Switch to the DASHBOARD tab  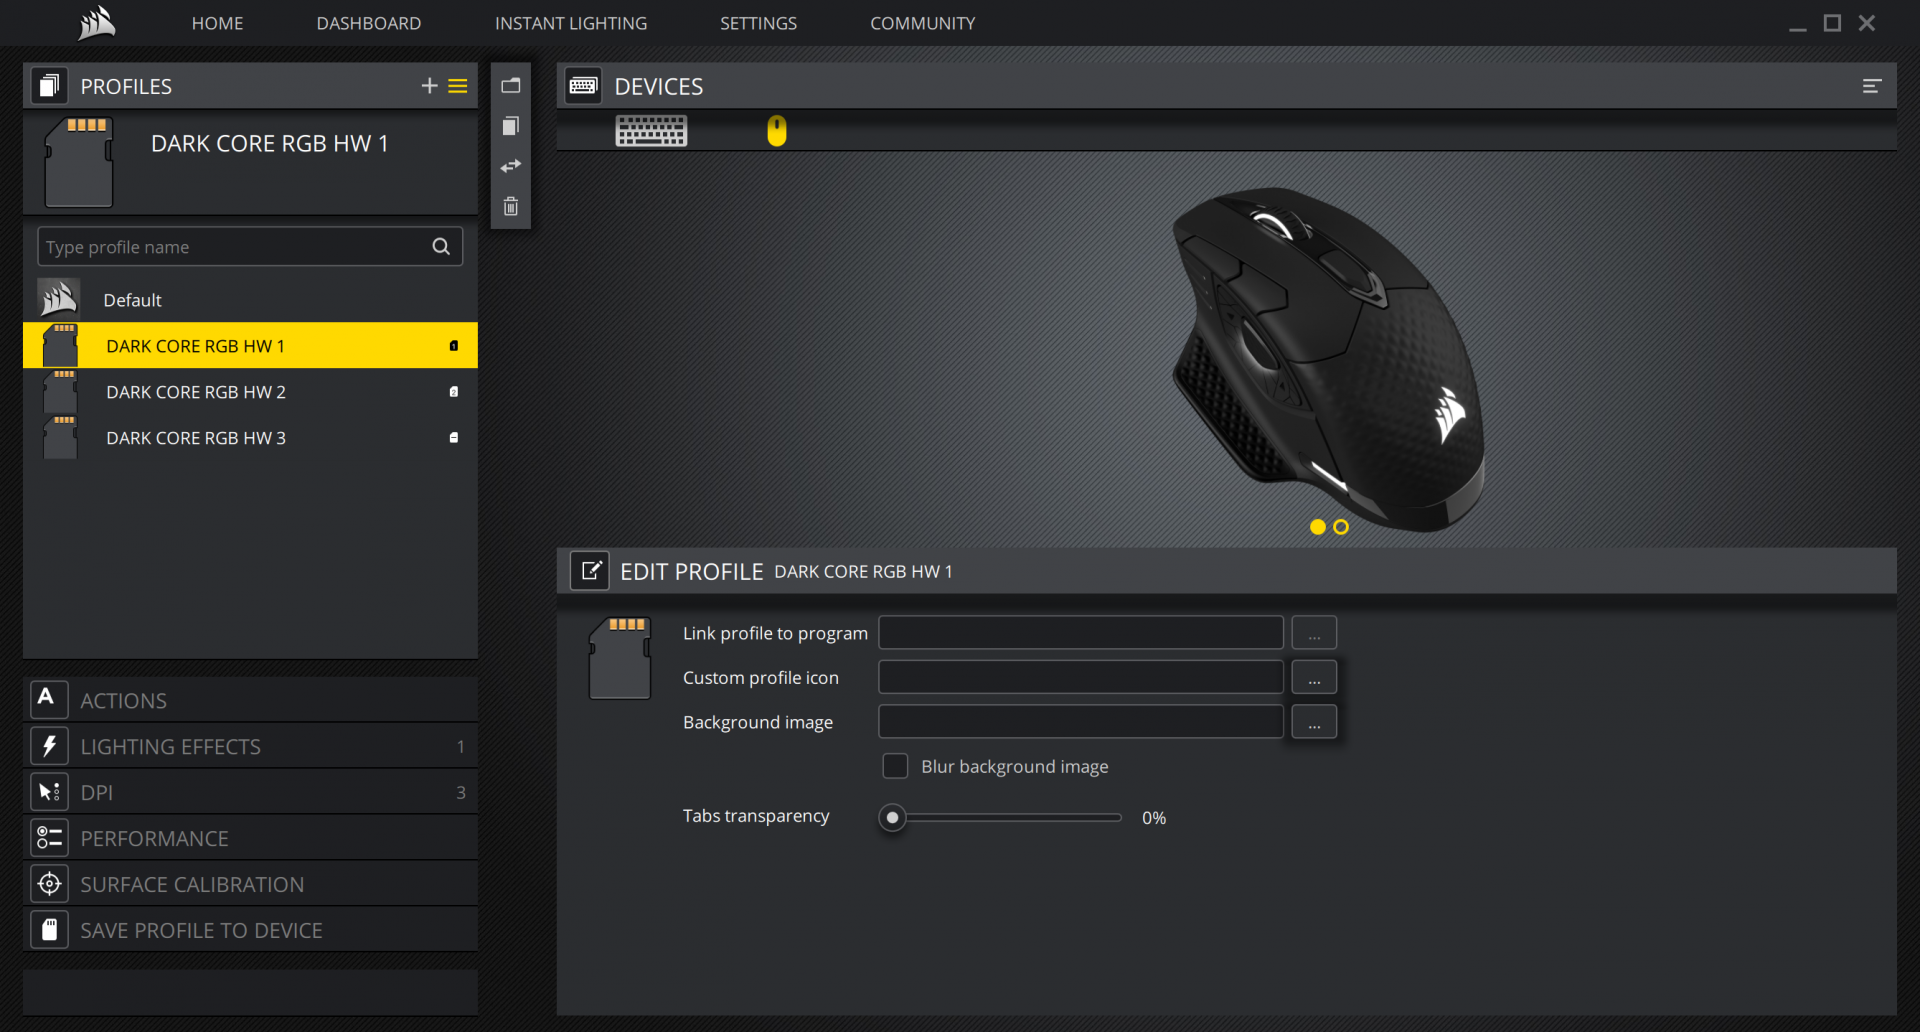click(369, 23)
